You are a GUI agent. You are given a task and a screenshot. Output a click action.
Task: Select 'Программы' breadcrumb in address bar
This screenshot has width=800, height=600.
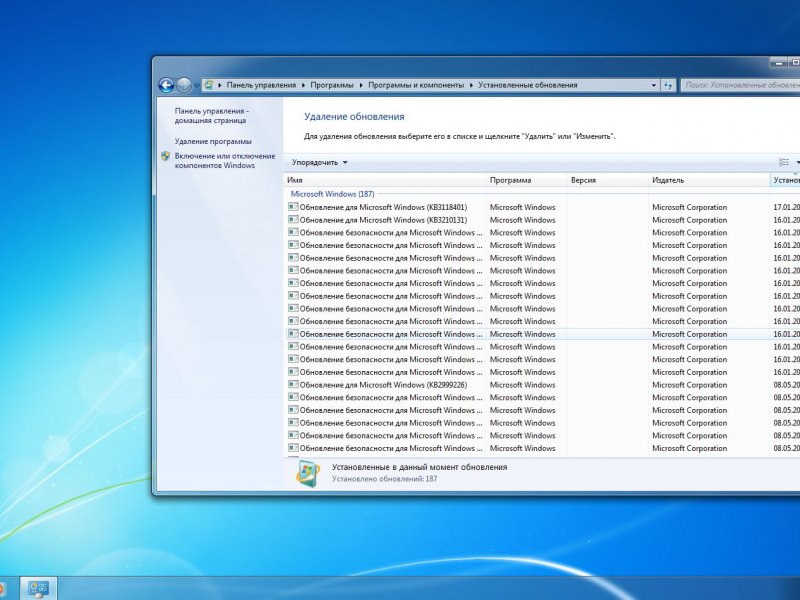[332, 85]
